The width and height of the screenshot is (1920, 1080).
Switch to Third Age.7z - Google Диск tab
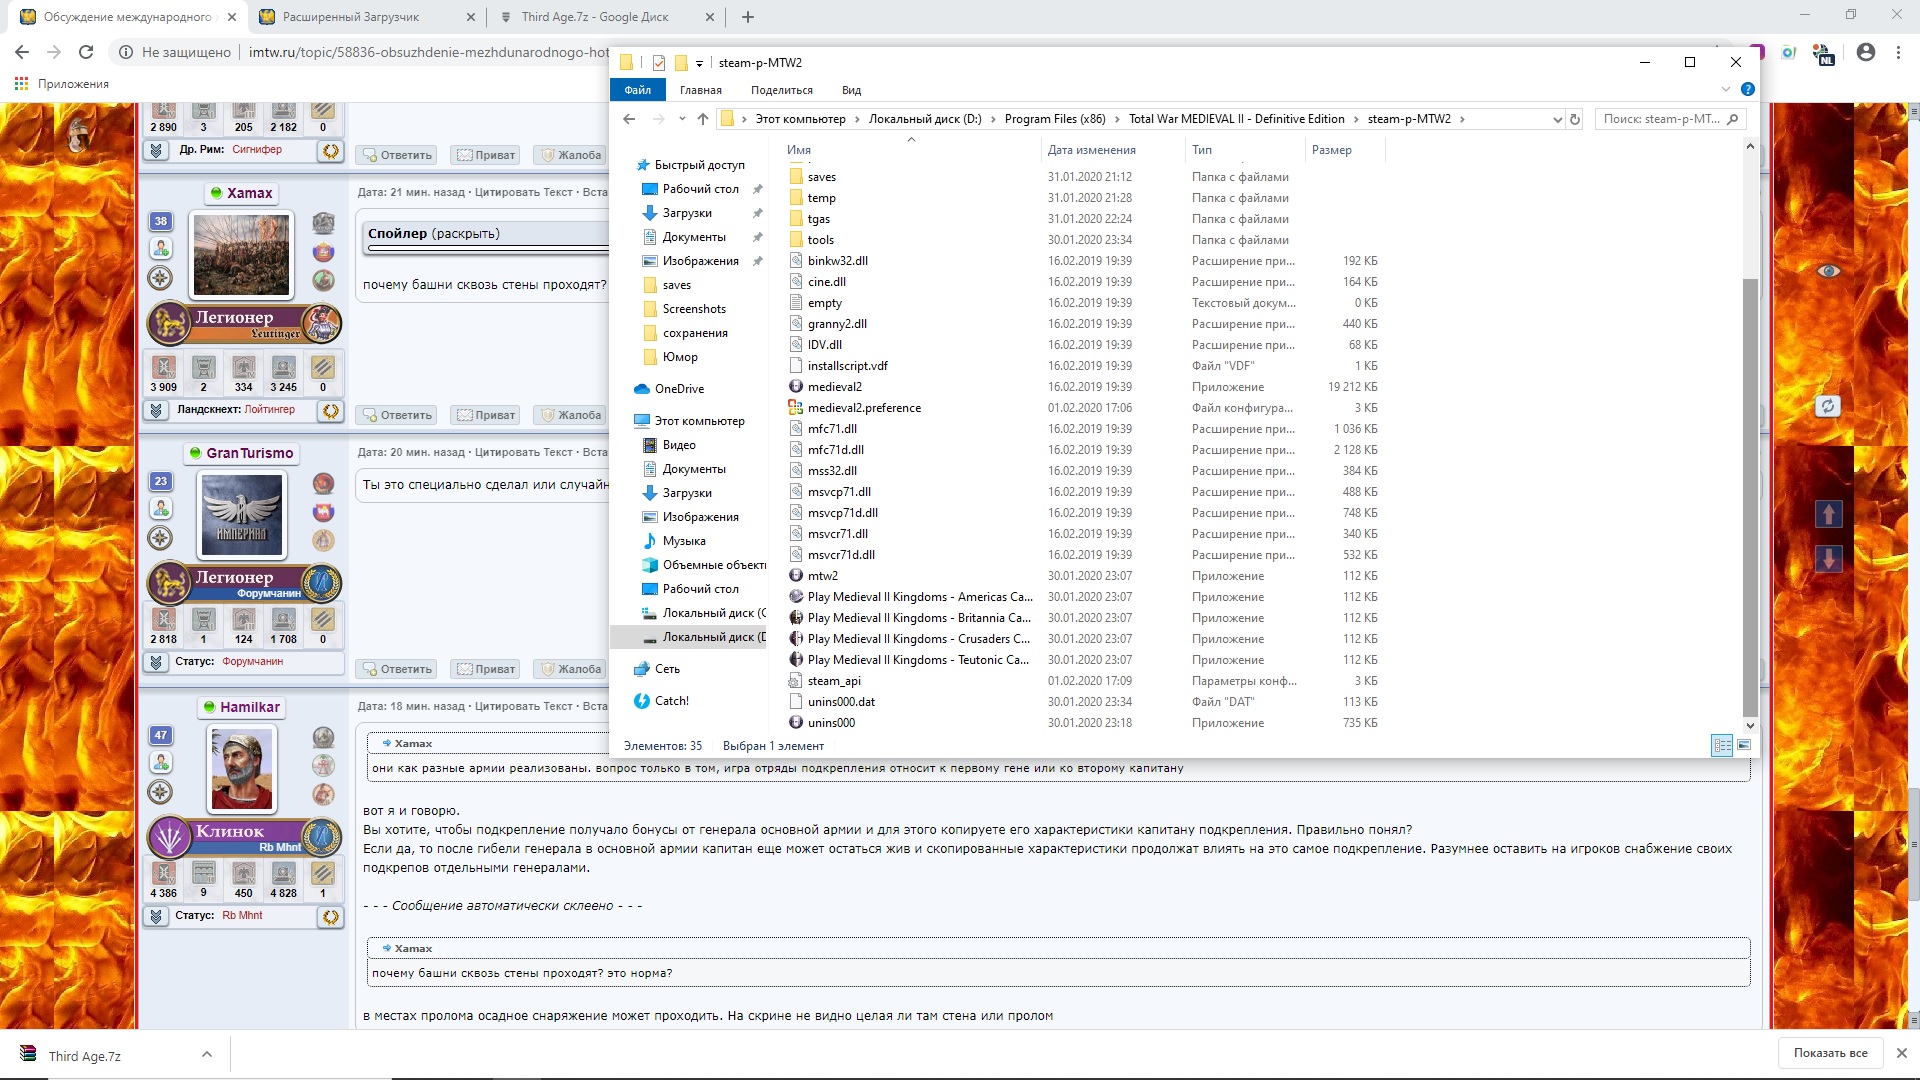[607, 17]
